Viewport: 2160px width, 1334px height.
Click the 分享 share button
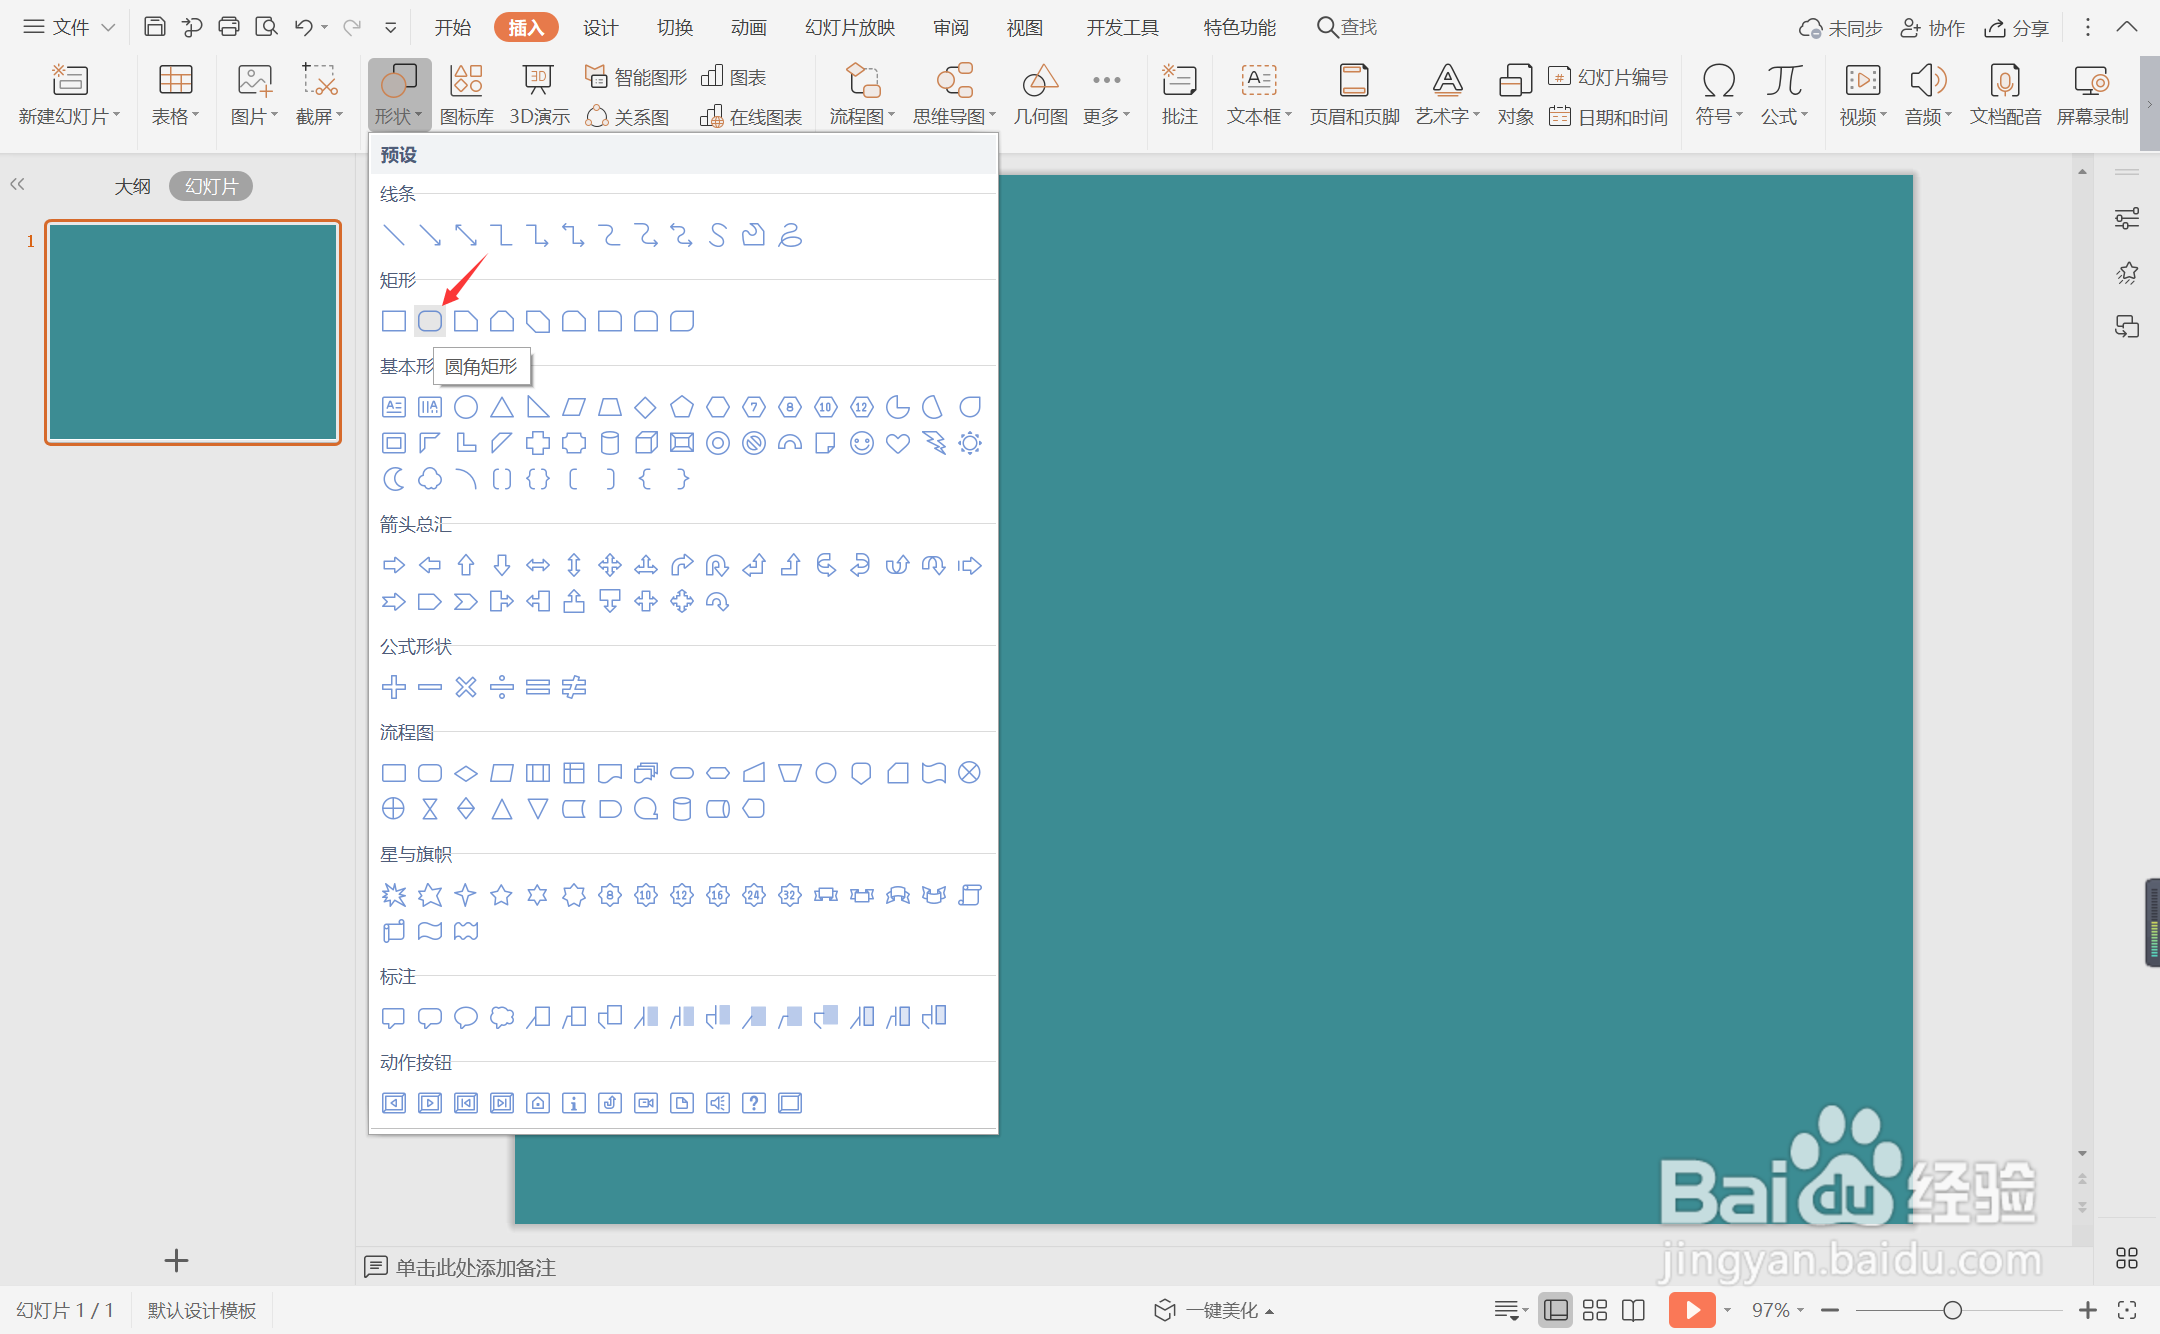pos(2017,27)
